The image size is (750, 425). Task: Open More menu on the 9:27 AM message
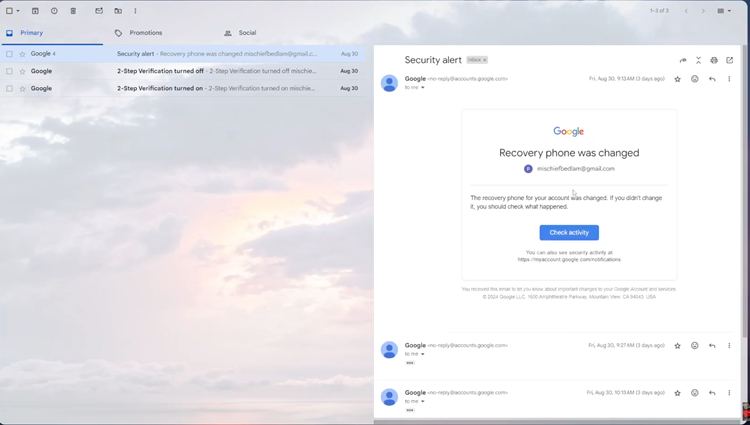tap(729, 346)
